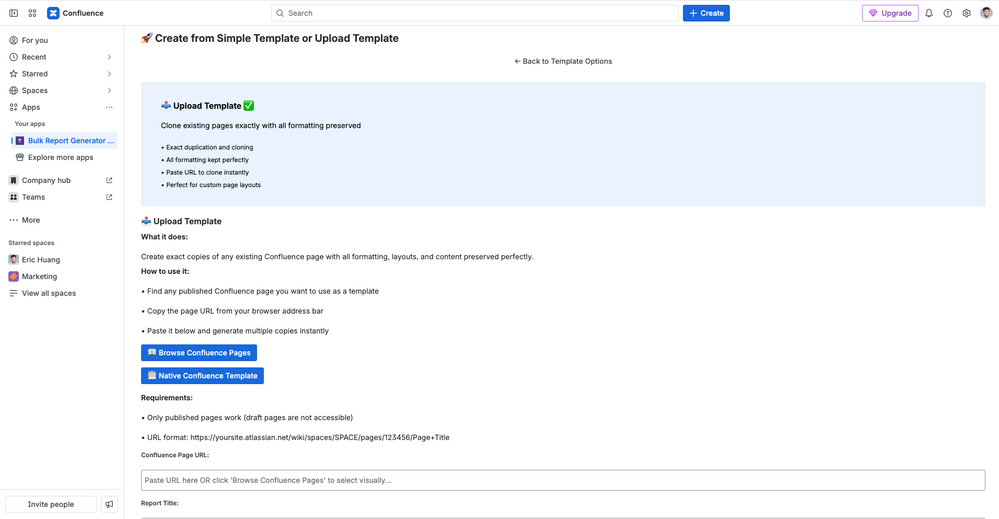Click the Browse Confluence Pages button
Image resolution: width=999 pixels, height=519 pixels.
point(199,353)
